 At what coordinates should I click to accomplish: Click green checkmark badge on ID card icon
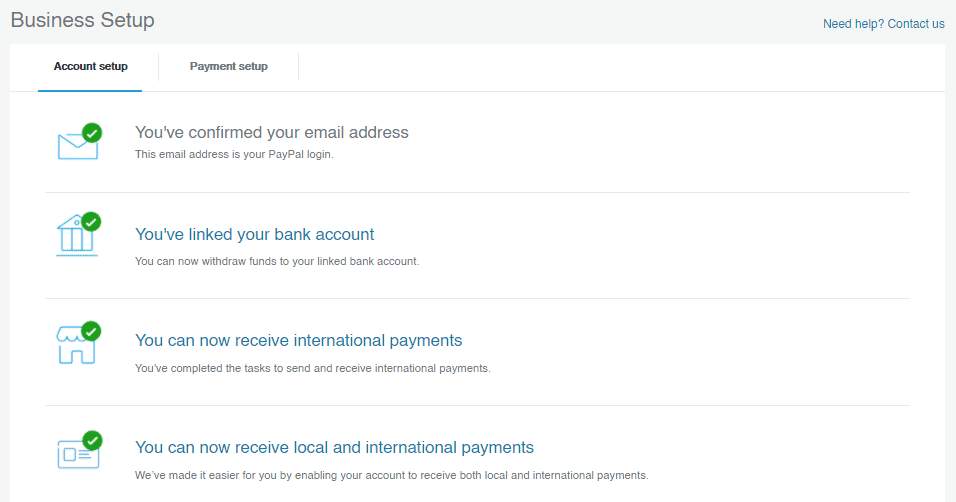[93, 440]
